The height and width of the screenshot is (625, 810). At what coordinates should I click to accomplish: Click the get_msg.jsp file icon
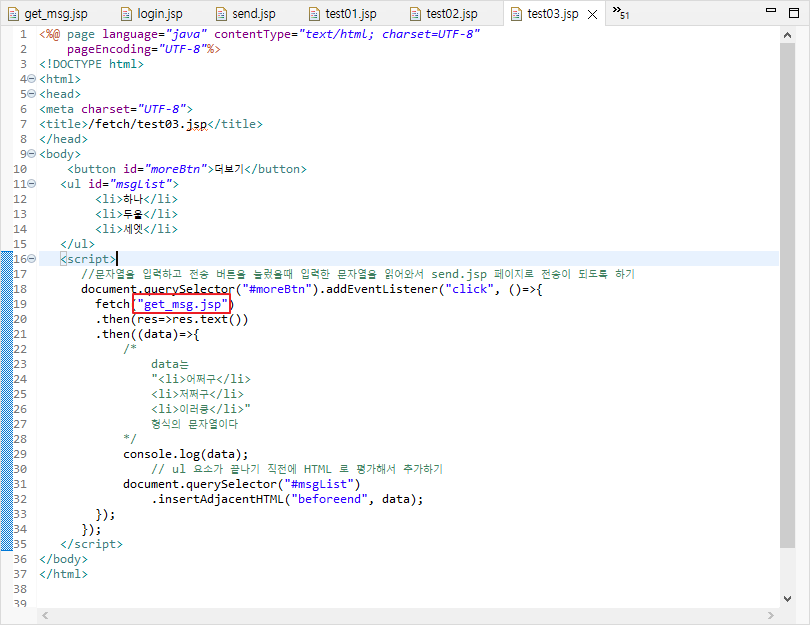click(14, 14)
